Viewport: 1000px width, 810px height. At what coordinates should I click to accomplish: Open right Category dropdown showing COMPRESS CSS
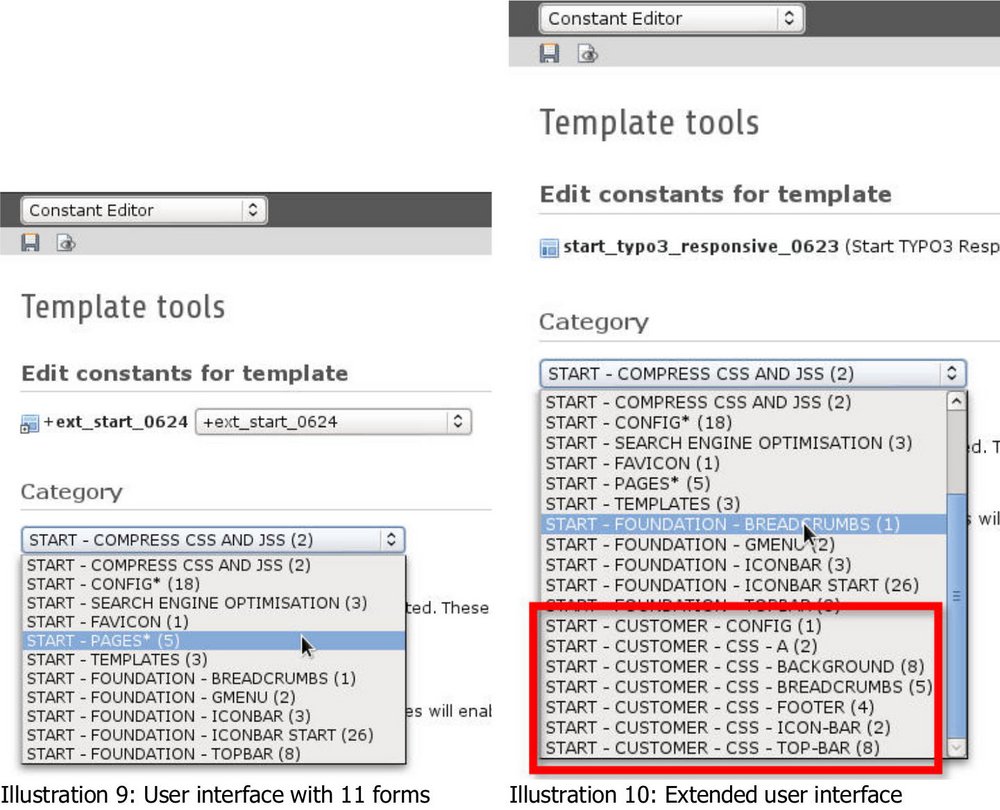[753, 373]
